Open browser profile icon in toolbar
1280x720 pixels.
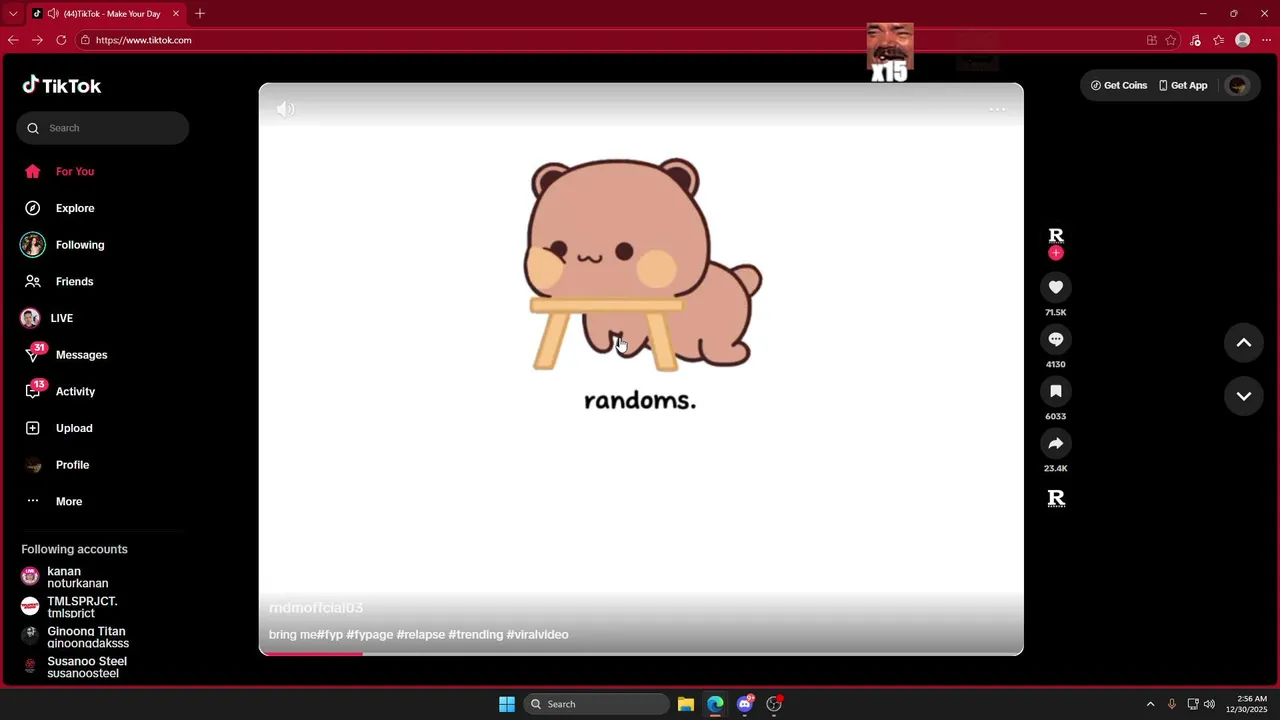point(1243,40)
